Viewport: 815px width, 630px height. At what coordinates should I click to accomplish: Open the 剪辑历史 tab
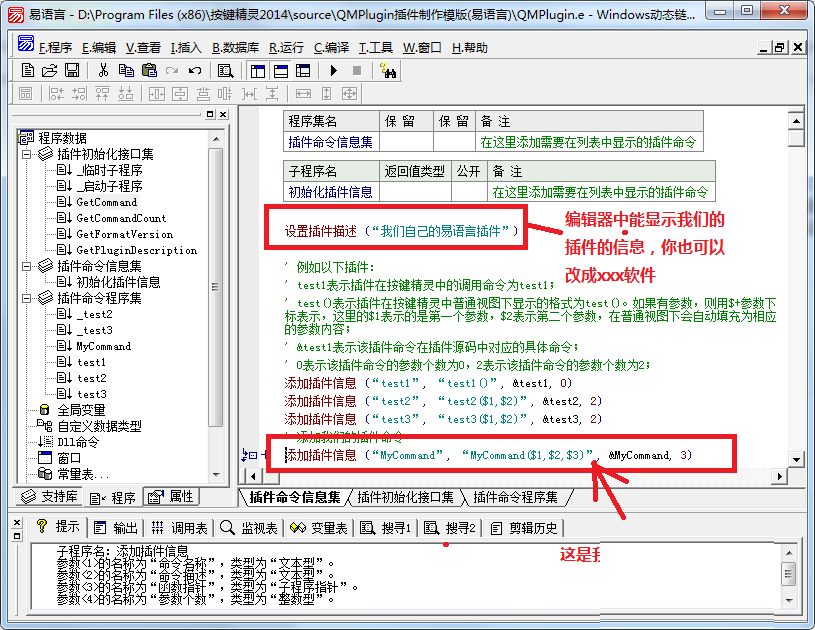click(x=524, y=528)
